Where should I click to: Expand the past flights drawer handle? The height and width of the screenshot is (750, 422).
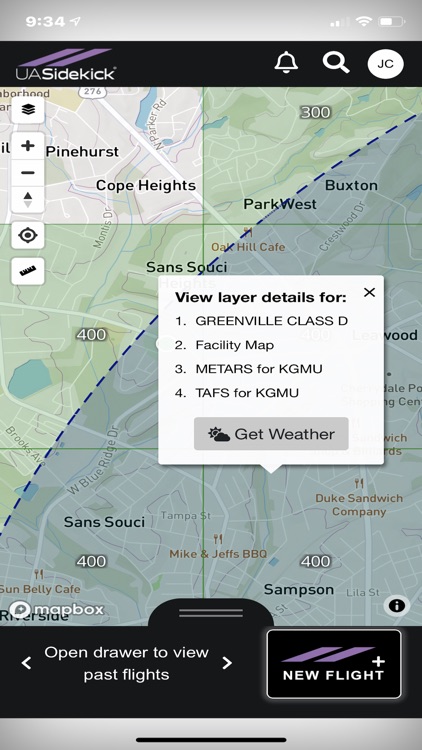point(211,613)
